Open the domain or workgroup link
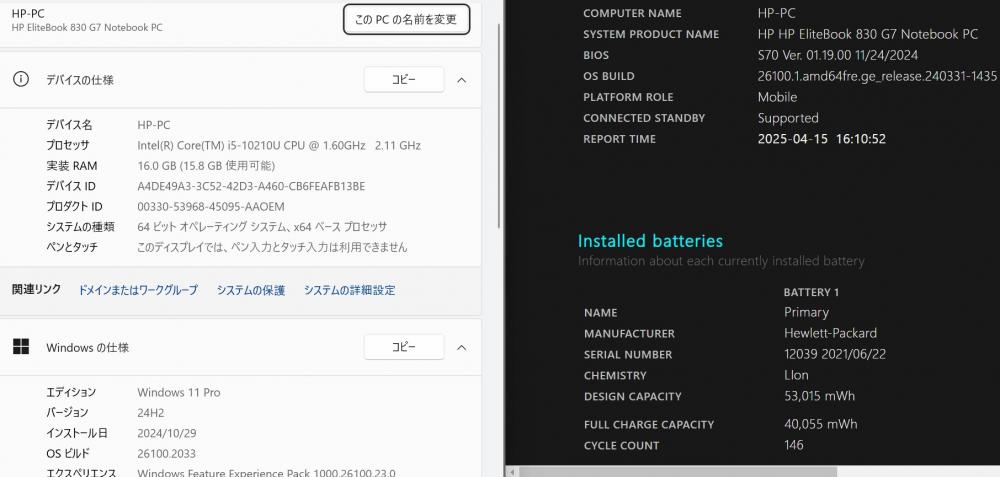This screenshot has width=1000, height=477. [138, 290]
